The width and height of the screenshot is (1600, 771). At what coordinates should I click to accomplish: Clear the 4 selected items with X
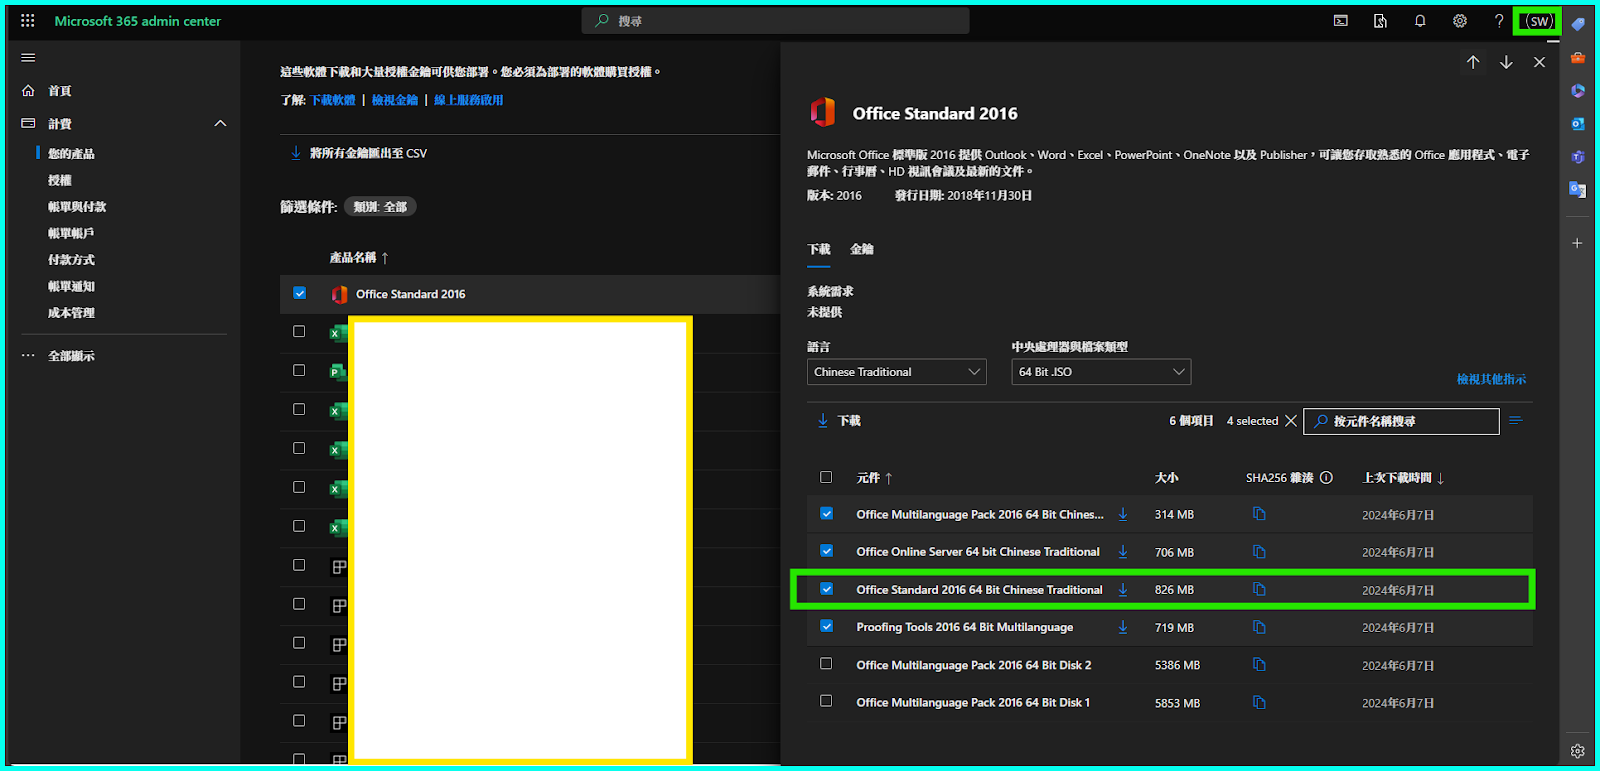point(1291,421)
